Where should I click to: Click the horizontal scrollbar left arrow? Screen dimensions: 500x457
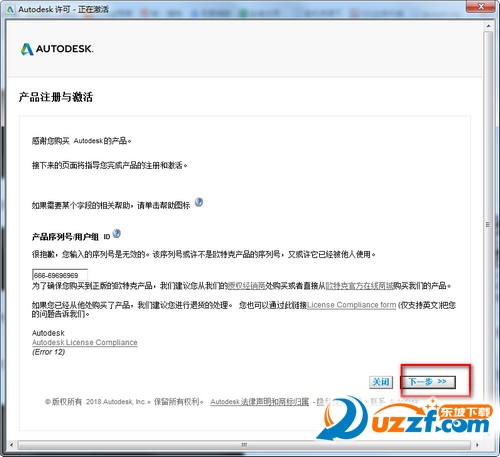pyautogui.click(x=12, y=445)
